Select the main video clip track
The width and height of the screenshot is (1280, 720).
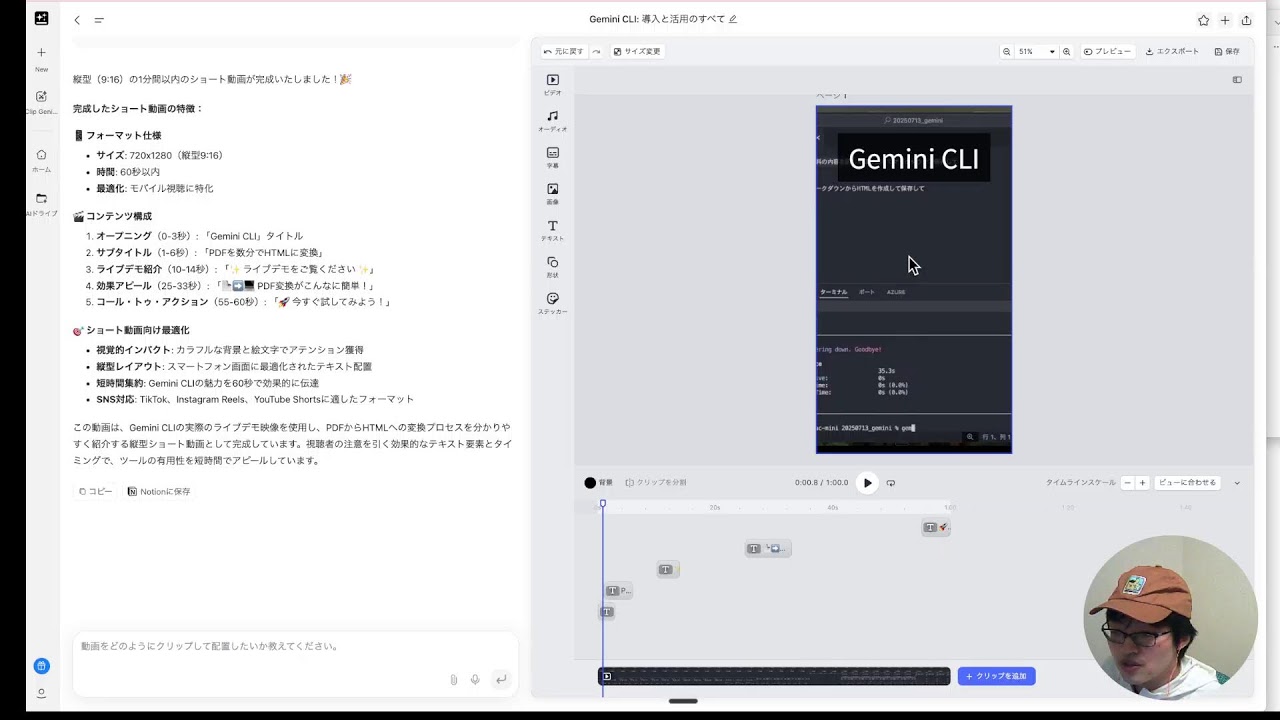click(x=774, y=676)
